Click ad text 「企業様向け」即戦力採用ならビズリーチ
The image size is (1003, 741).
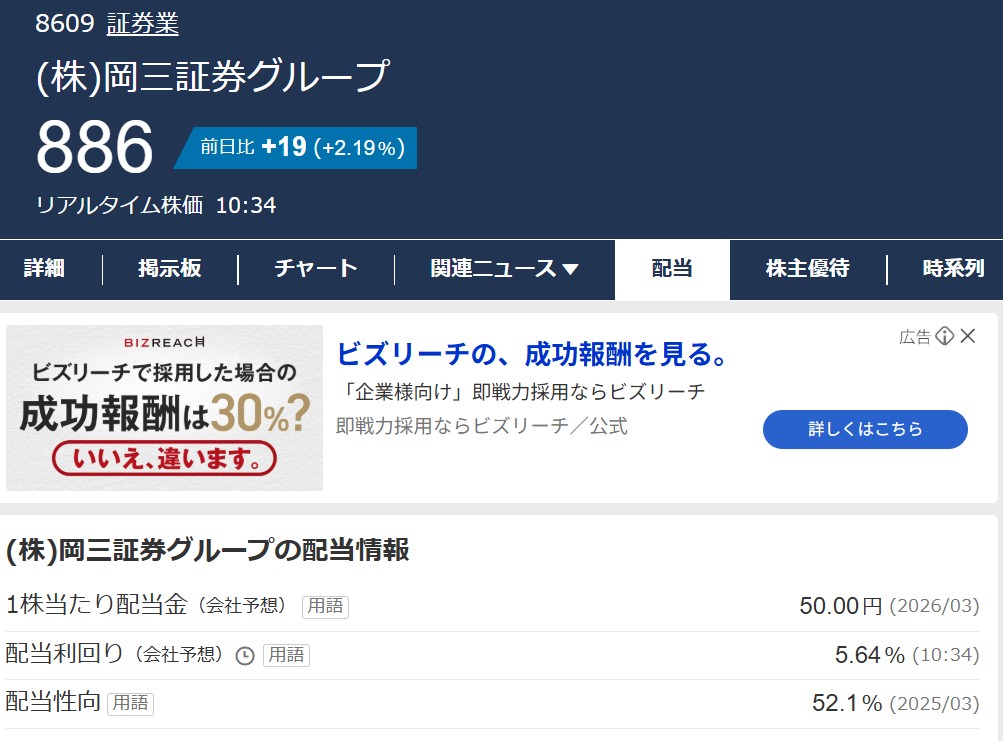[x=520, y=391]
